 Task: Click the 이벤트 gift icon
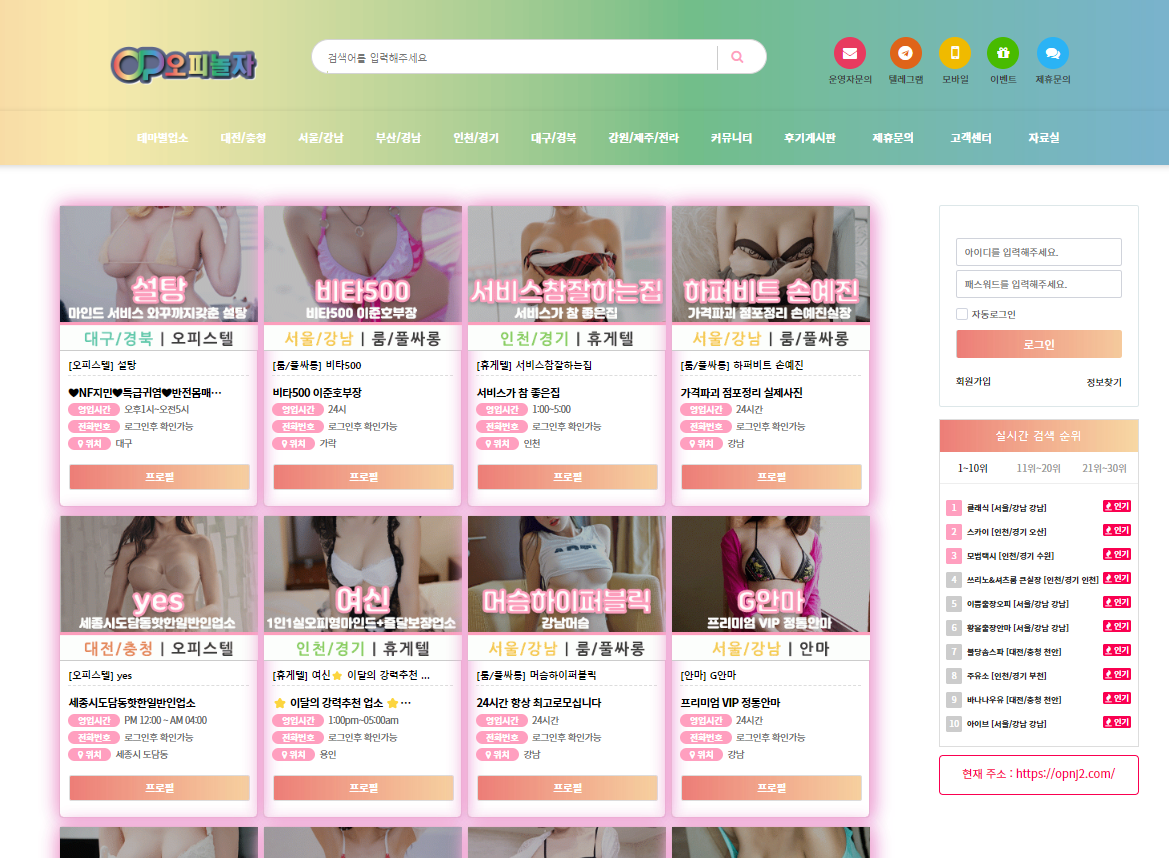(1002, 53)
